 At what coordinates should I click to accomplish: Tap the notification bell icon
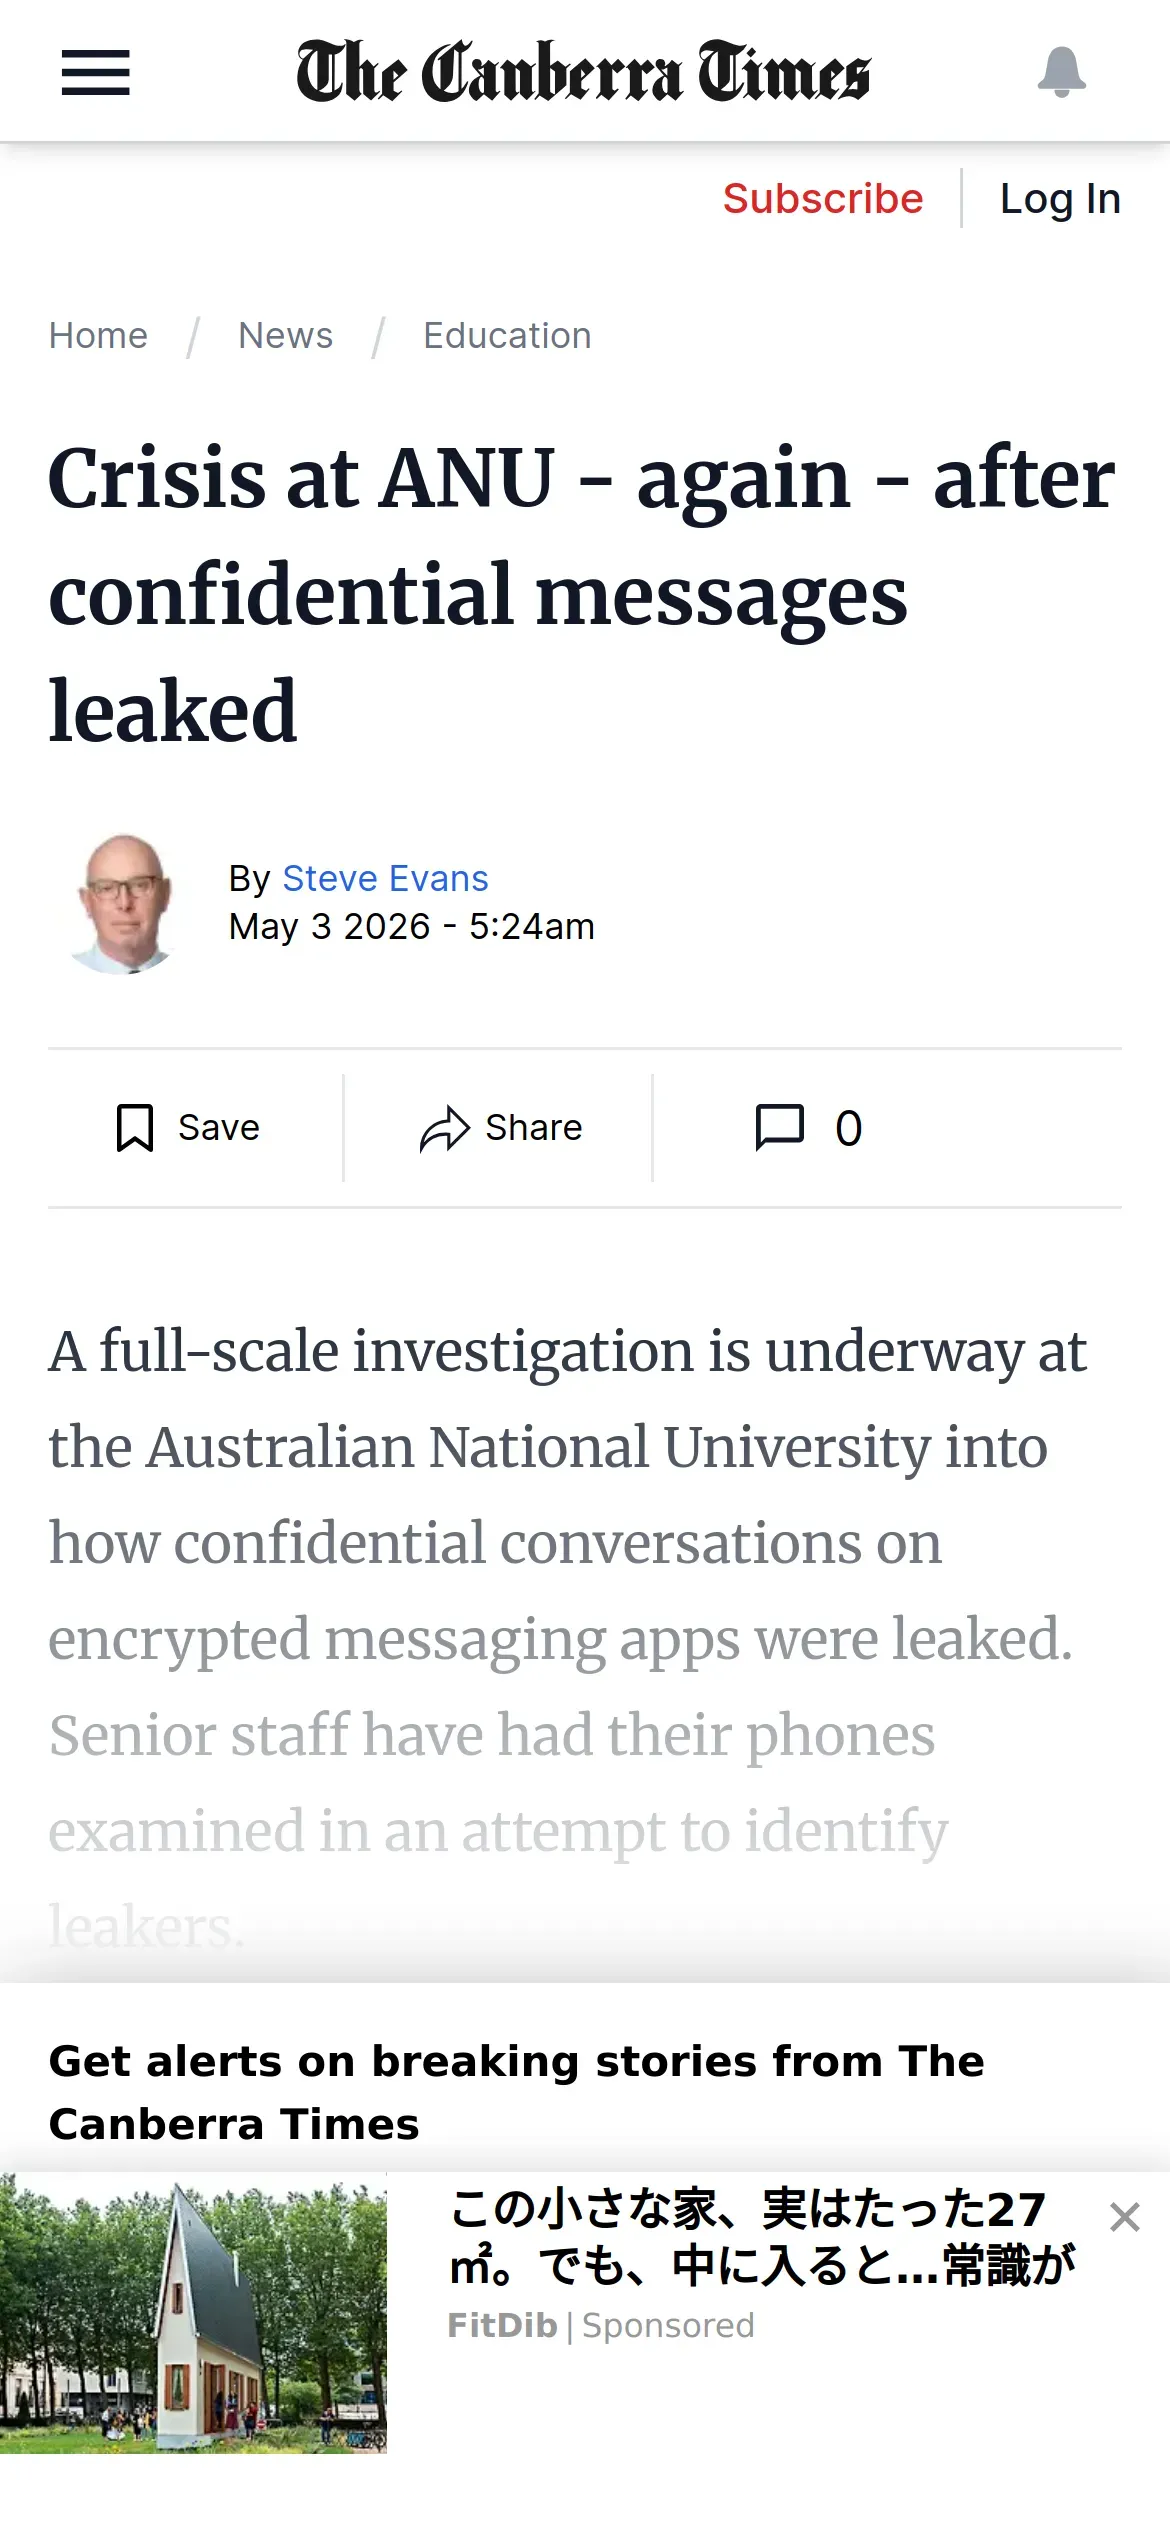[x=1061, y=72]
